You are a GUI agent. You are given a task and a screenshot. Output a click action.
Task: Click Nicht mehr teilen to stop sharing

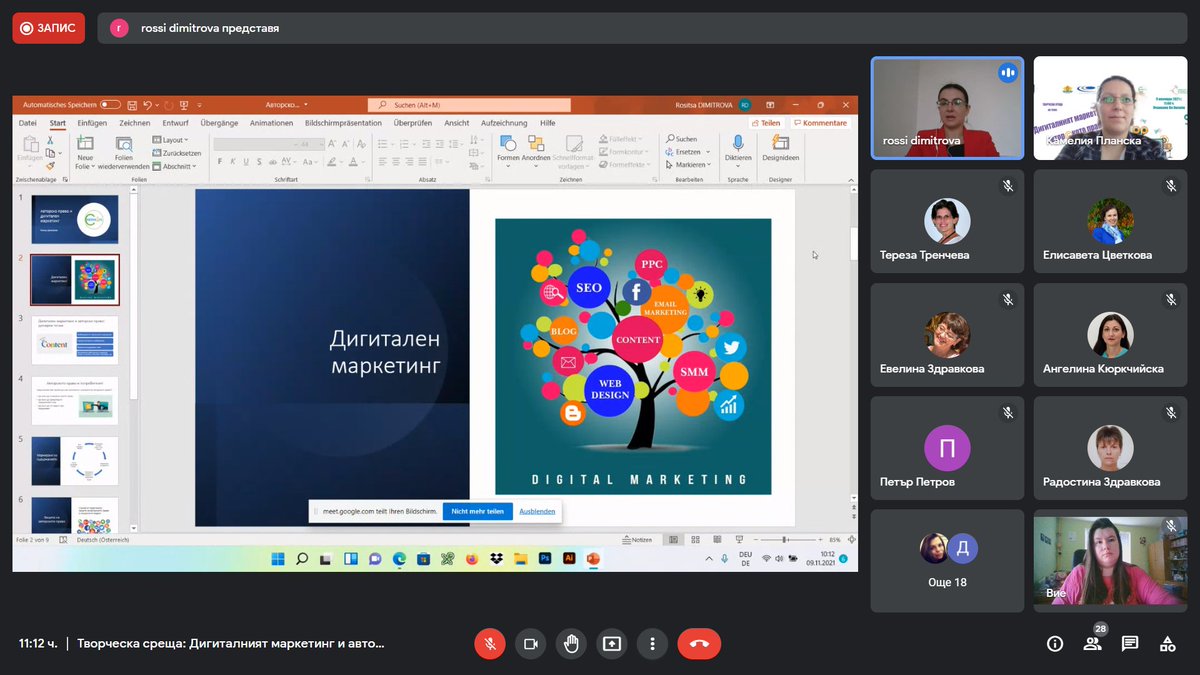point(478,511)
